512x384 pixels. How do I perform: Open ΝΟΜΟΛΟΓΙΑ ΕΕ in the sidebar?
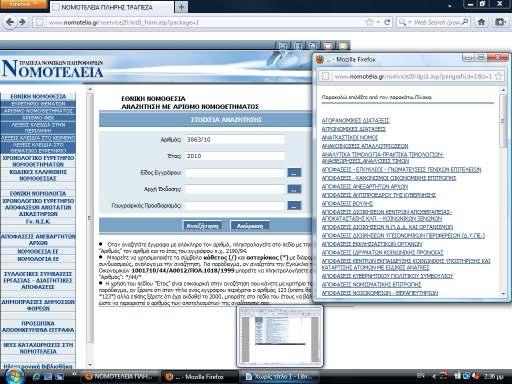[x=38, y=259]
